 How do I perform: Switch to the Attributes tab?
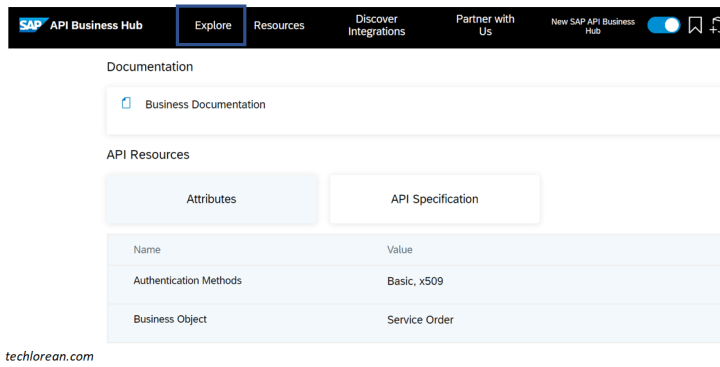pyautogui.click(x=211, y=199)
